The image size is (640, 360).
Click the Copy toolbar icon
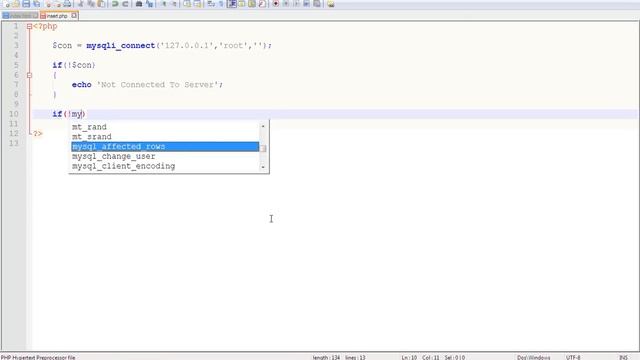[91, 4]
